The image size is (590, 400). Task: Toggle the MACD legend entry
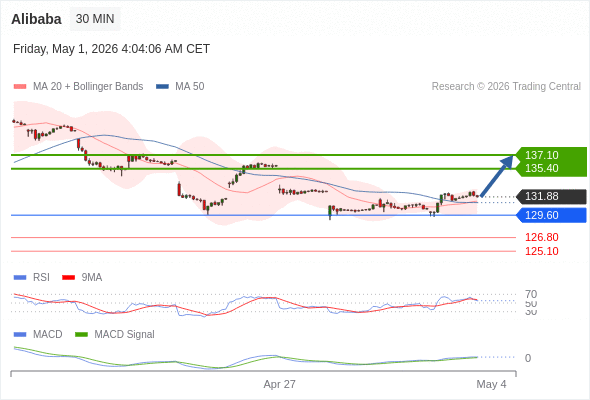[x=38, y=334]
